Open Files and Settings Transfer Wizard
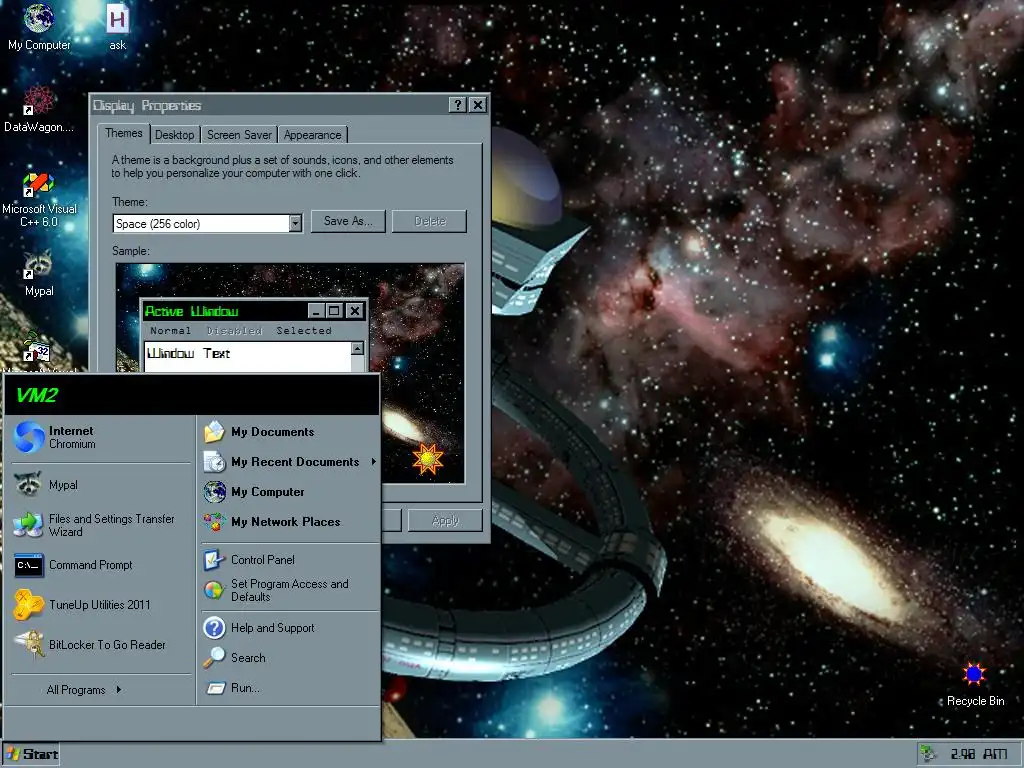 [100, 525]
